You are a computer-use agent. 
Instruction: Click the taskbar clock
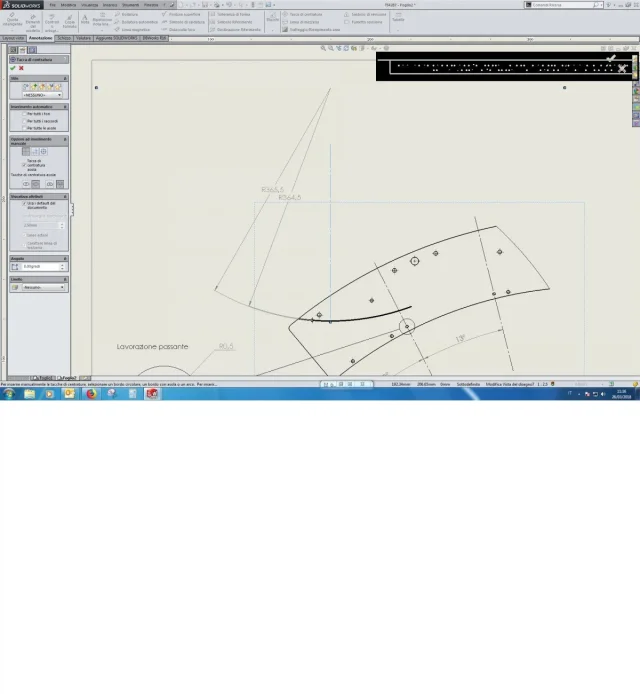point(621,394)
